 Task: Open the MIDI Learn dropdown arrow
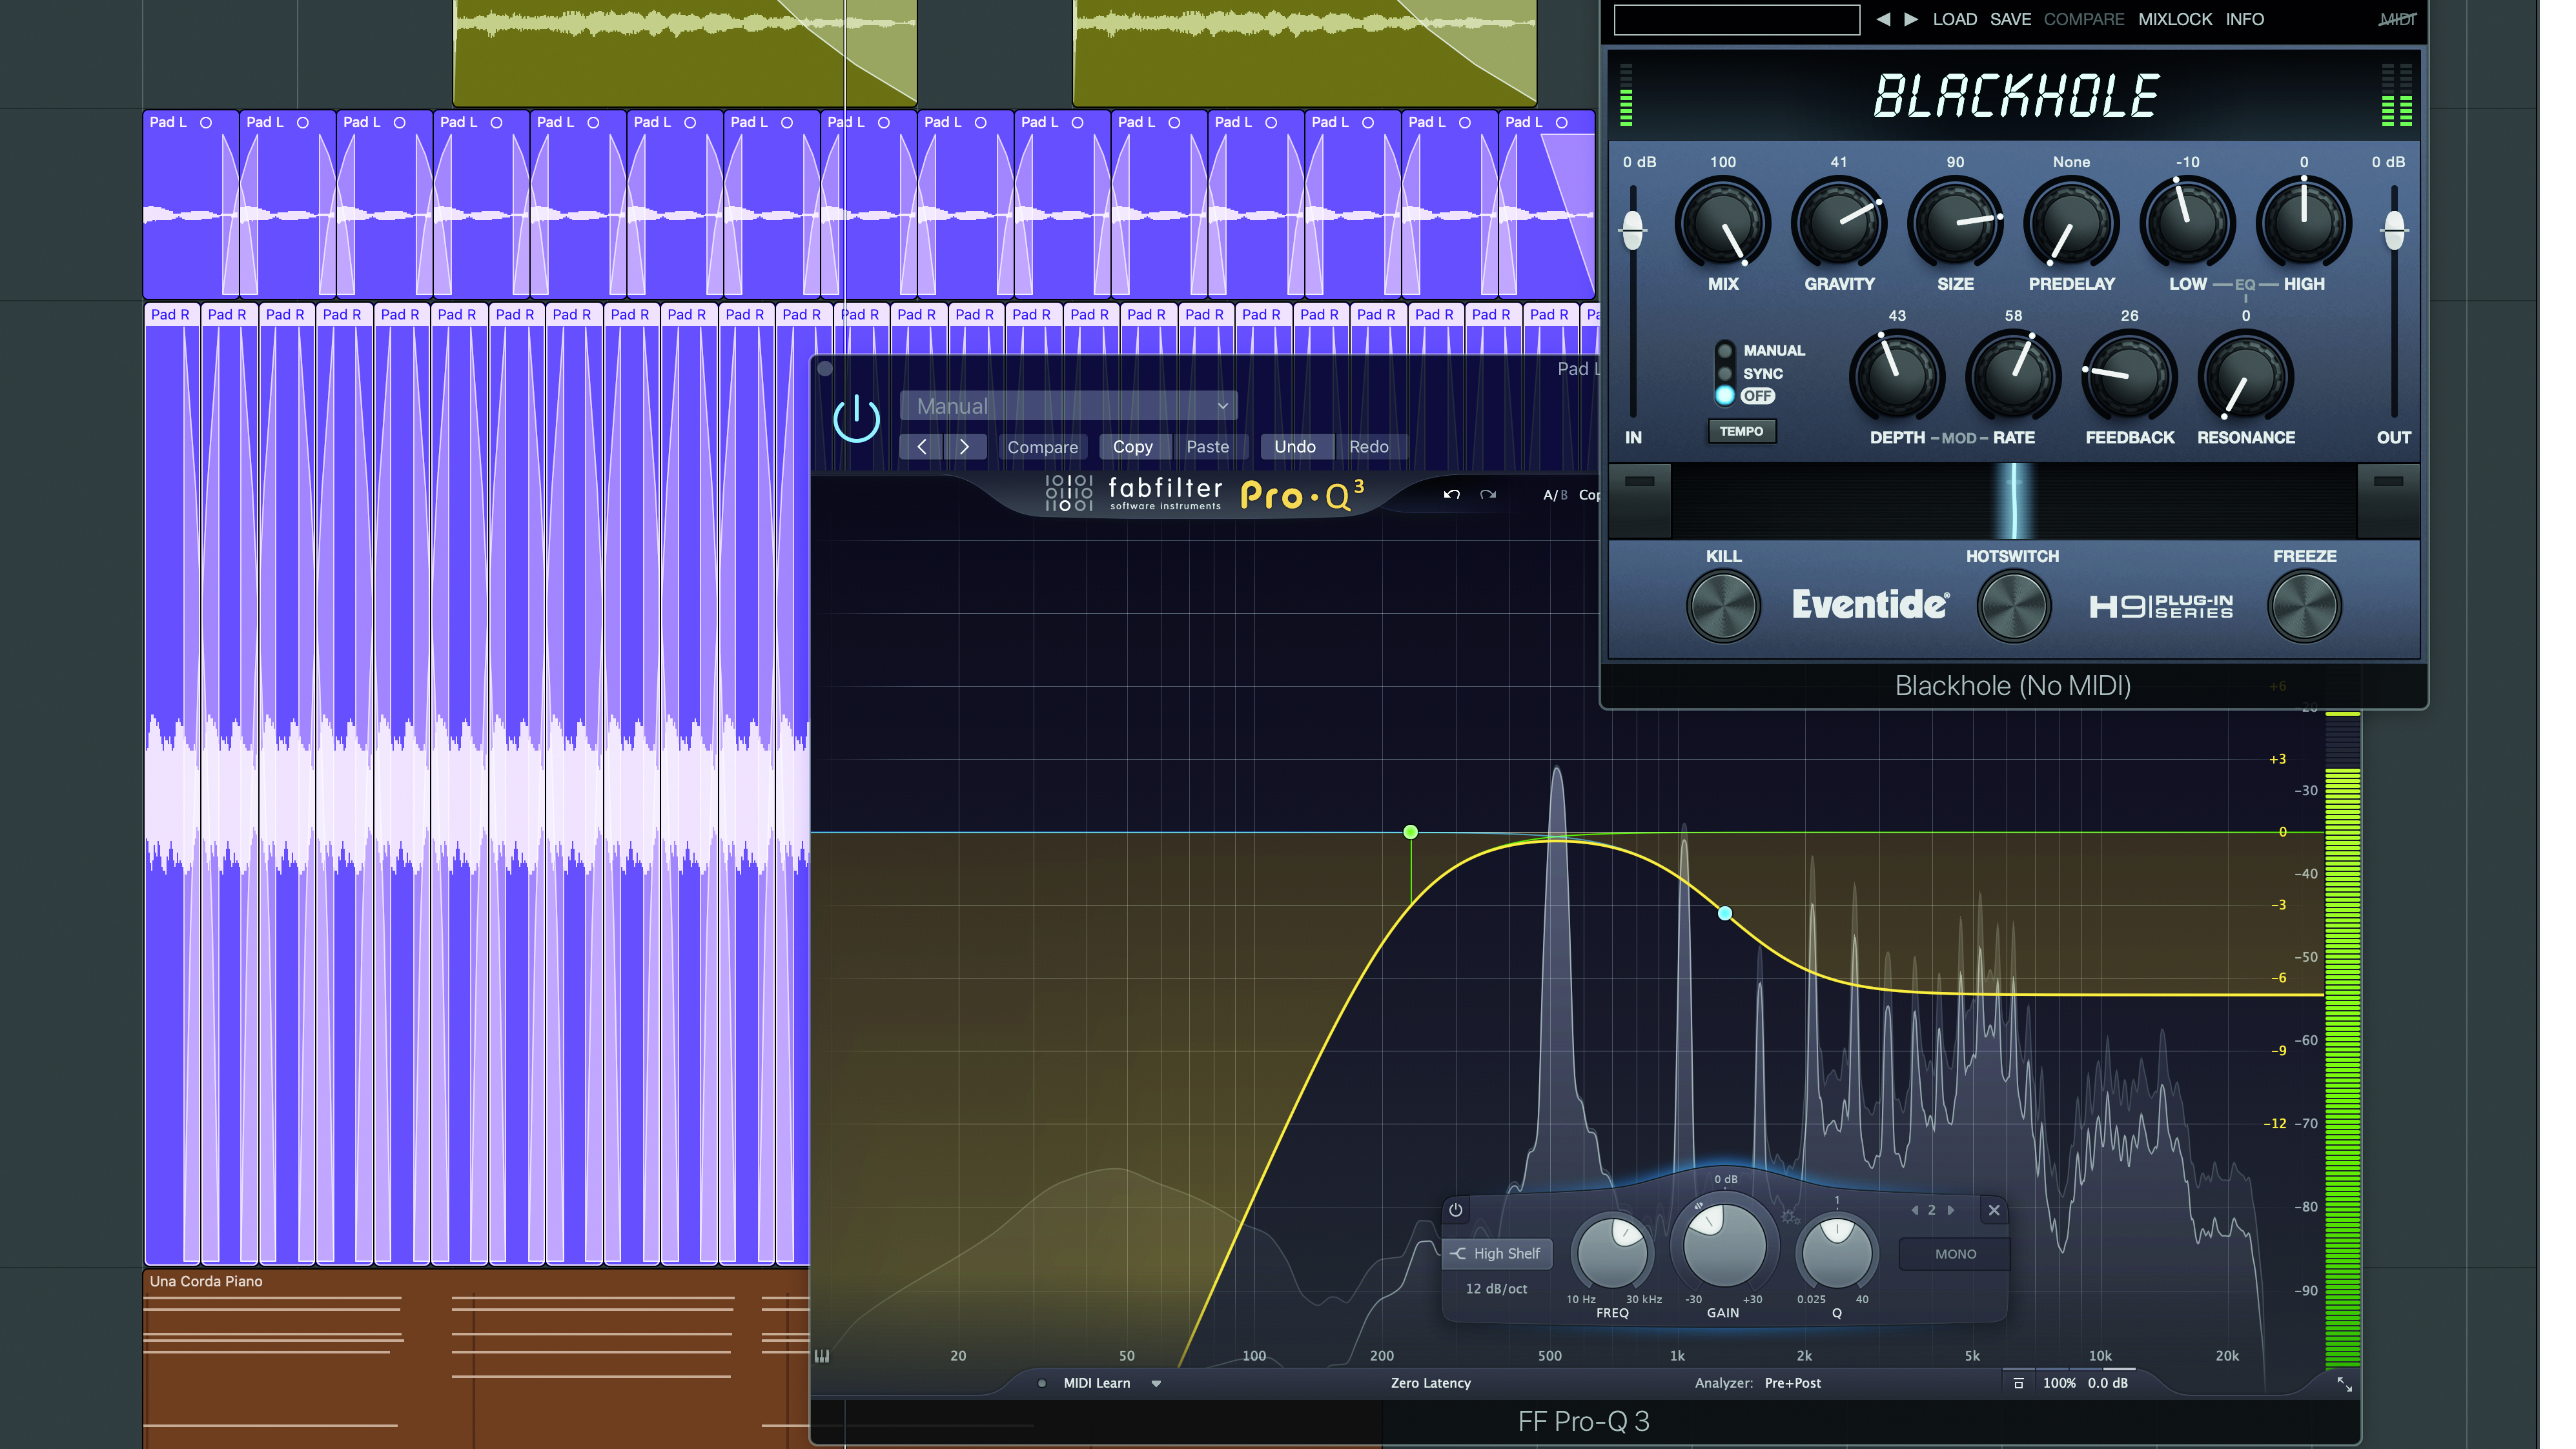1156,1384
